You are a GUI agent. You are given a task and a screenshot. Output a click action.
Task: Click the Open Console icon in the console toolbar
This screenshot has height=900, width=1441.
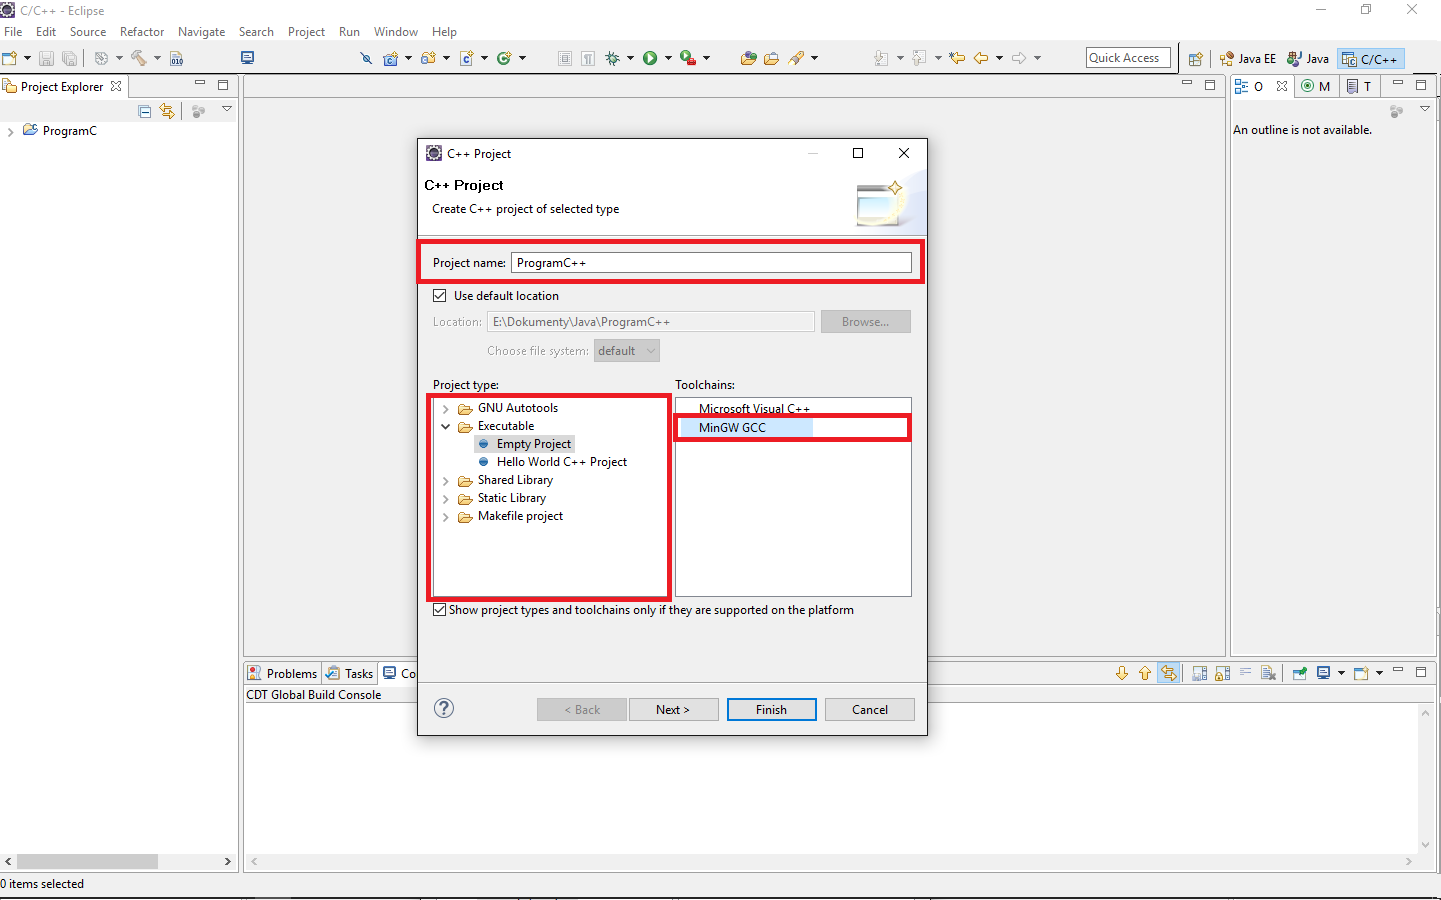coord(1361,673)
